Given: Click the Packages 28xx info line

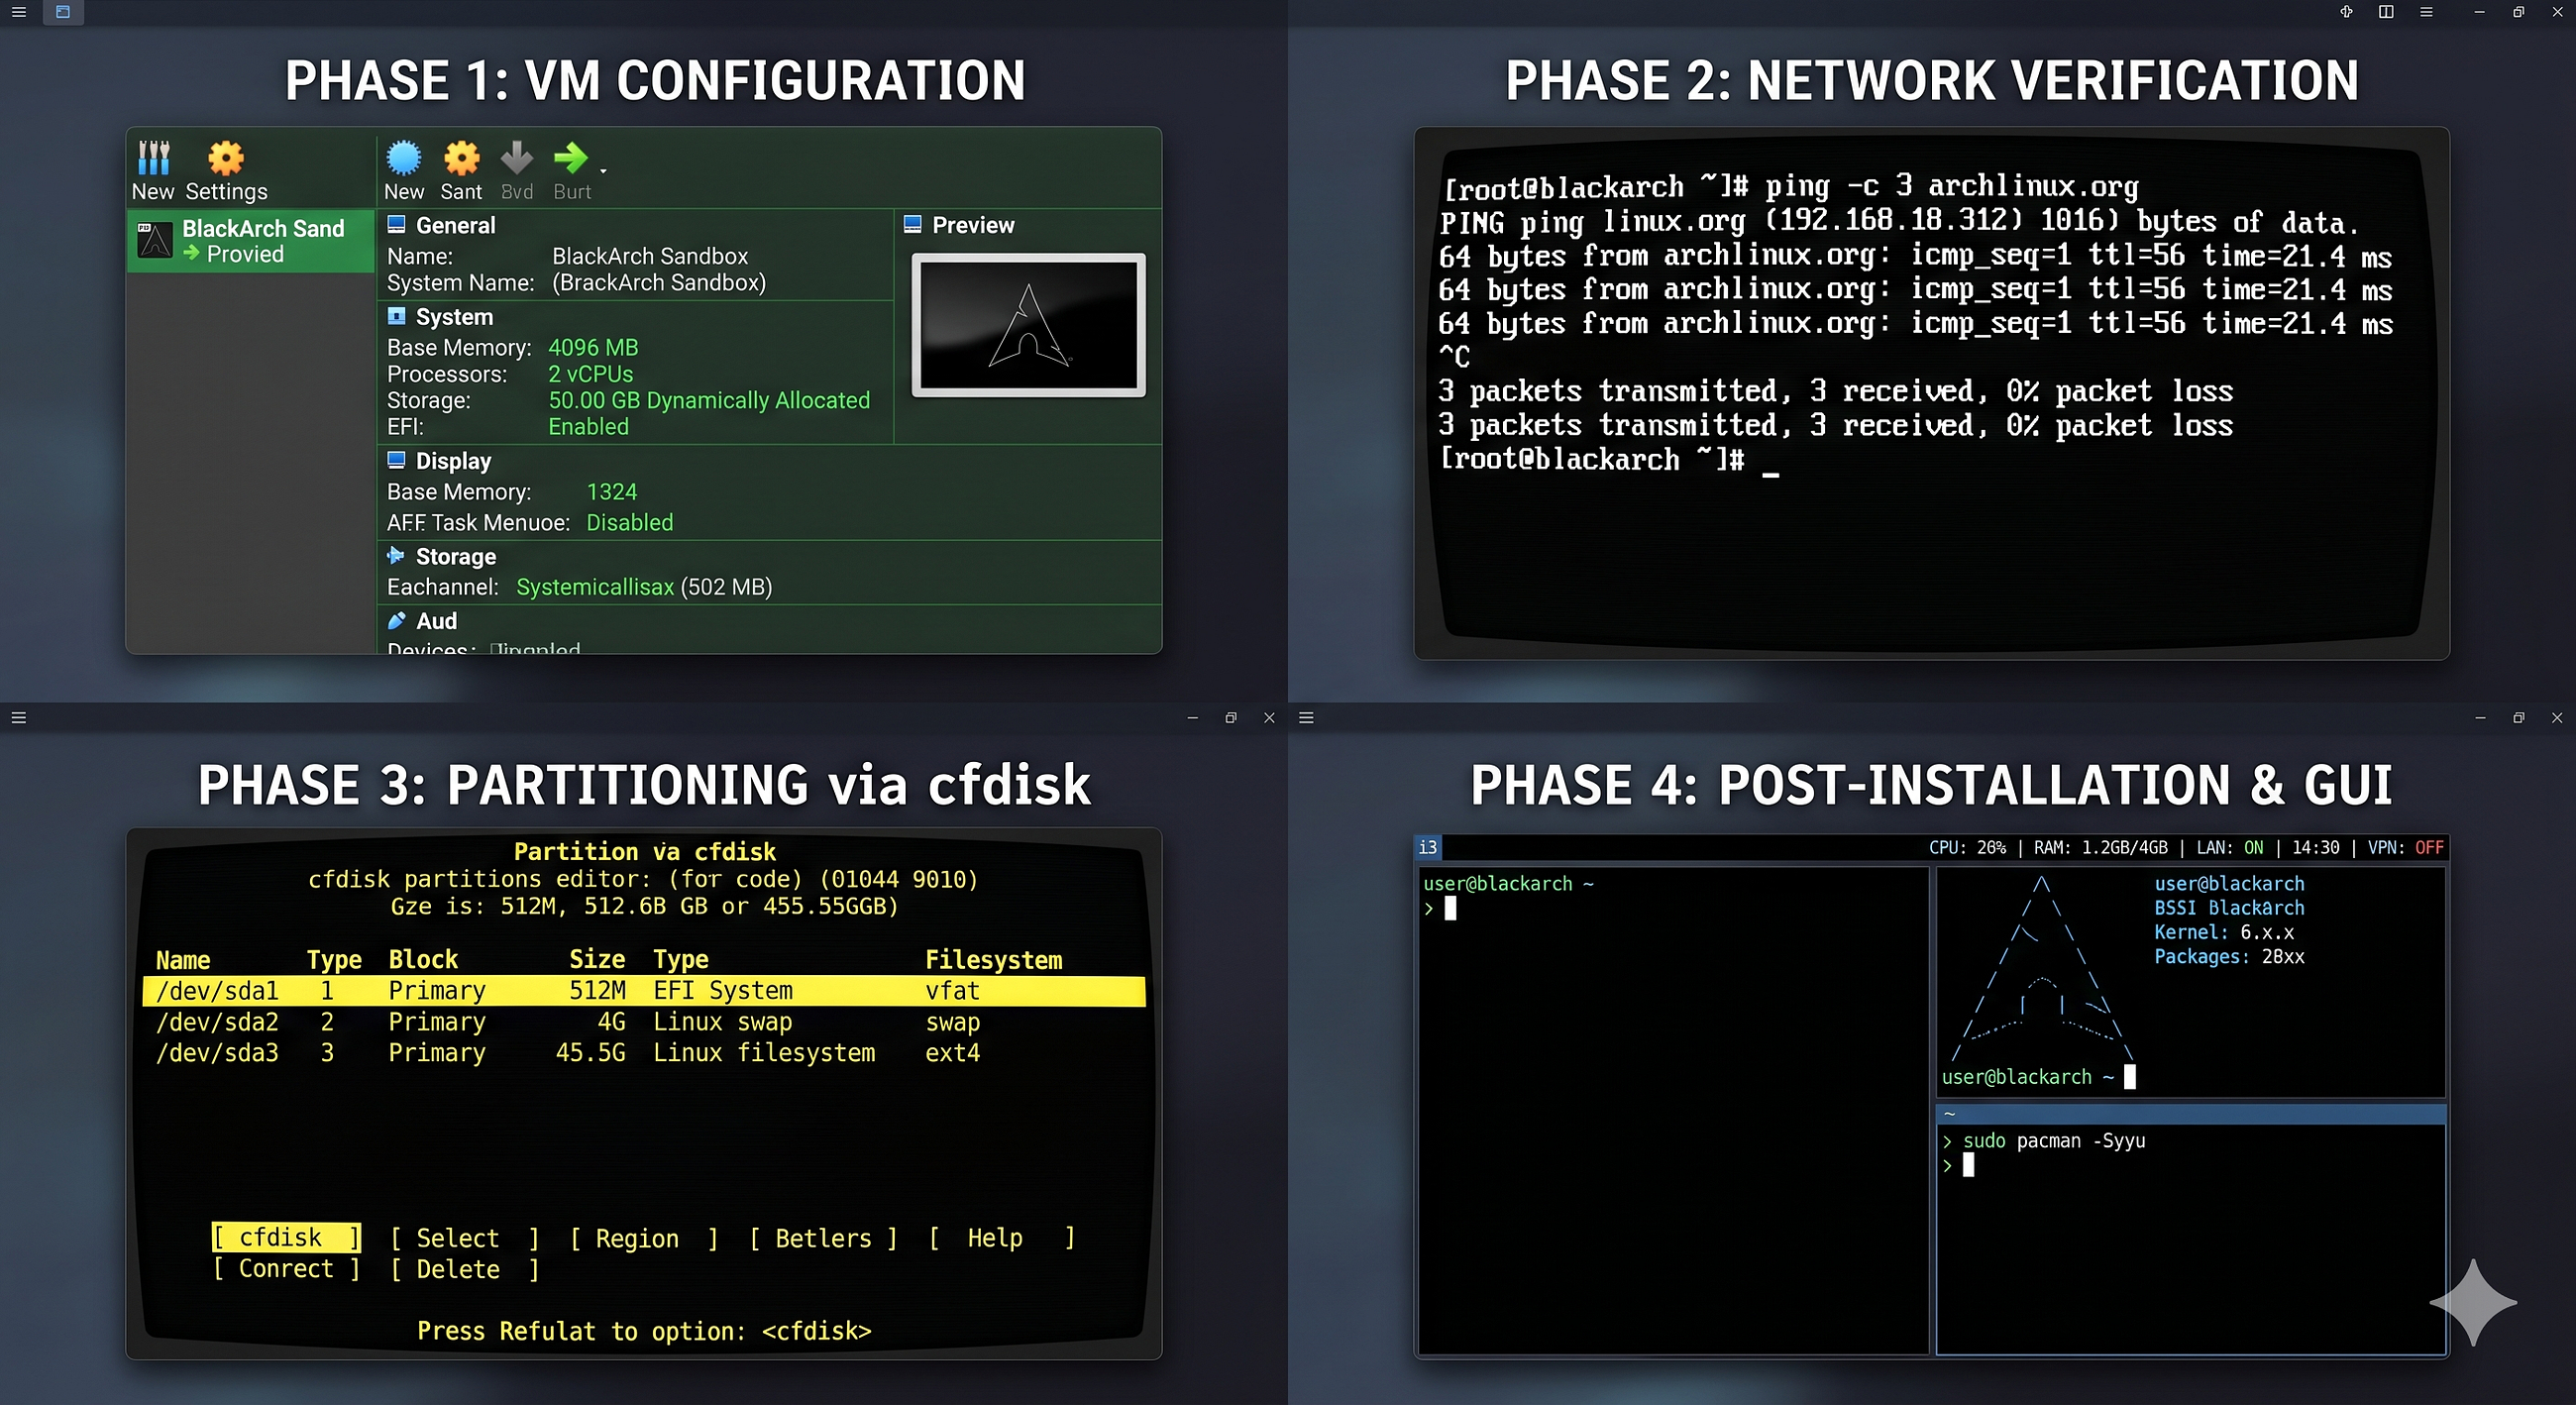Looking at the screenshot, I should tap(2229, 956).
